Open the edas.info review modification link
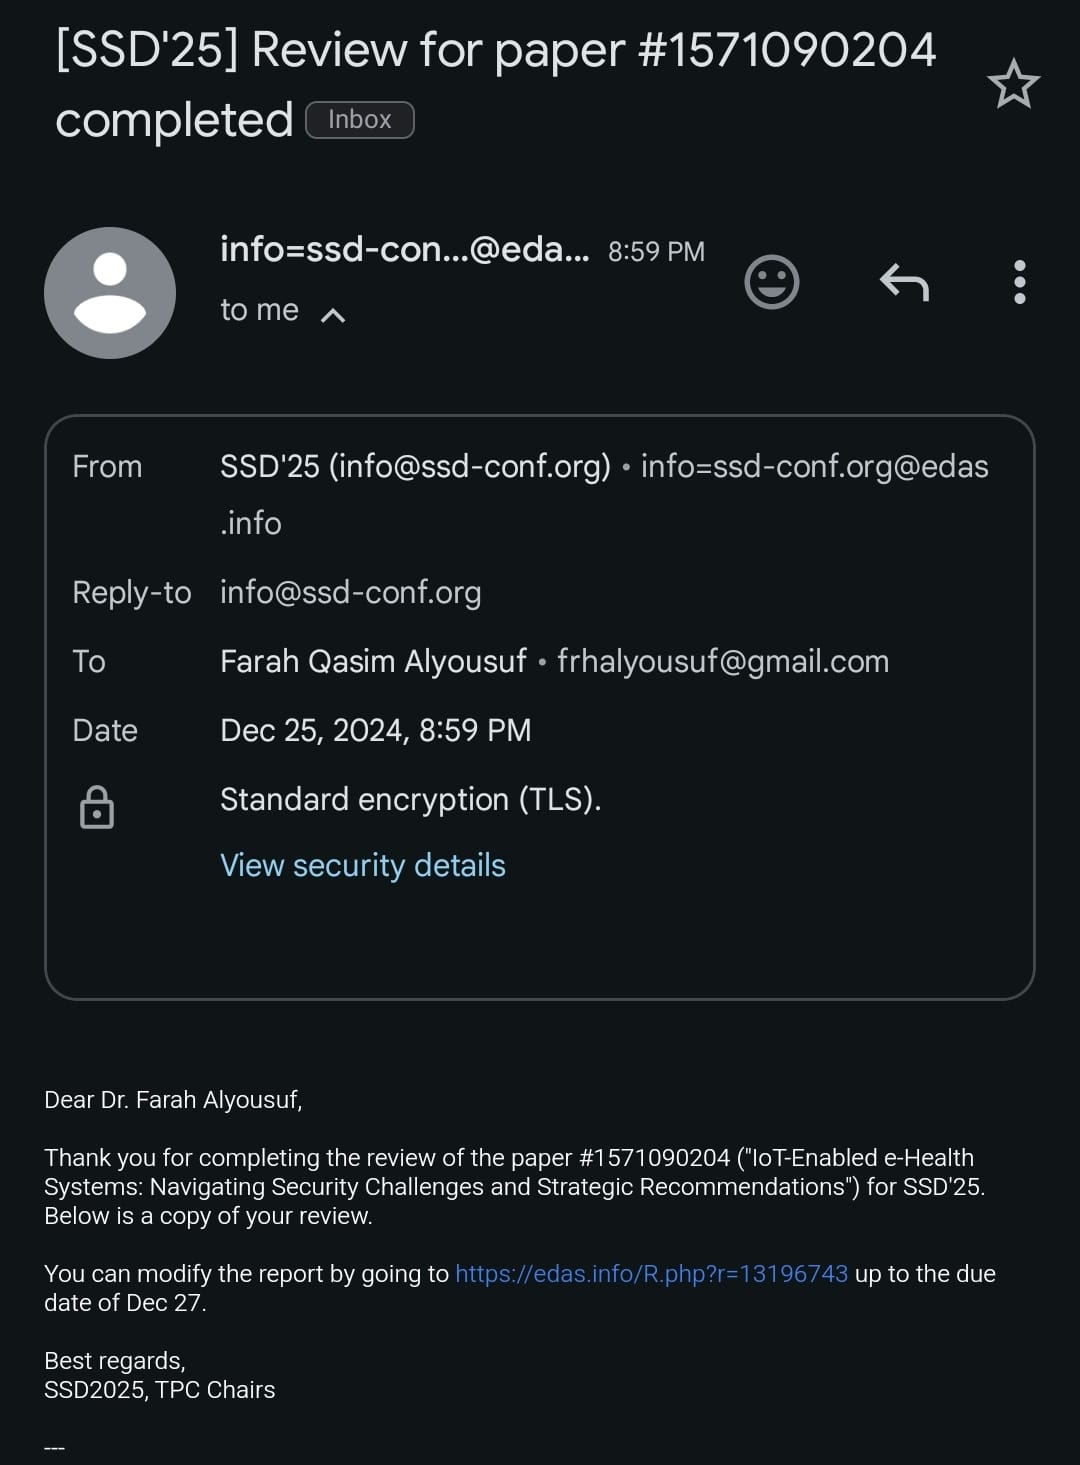This screenshot has width=1080, height=1465. click(651, 1273)
